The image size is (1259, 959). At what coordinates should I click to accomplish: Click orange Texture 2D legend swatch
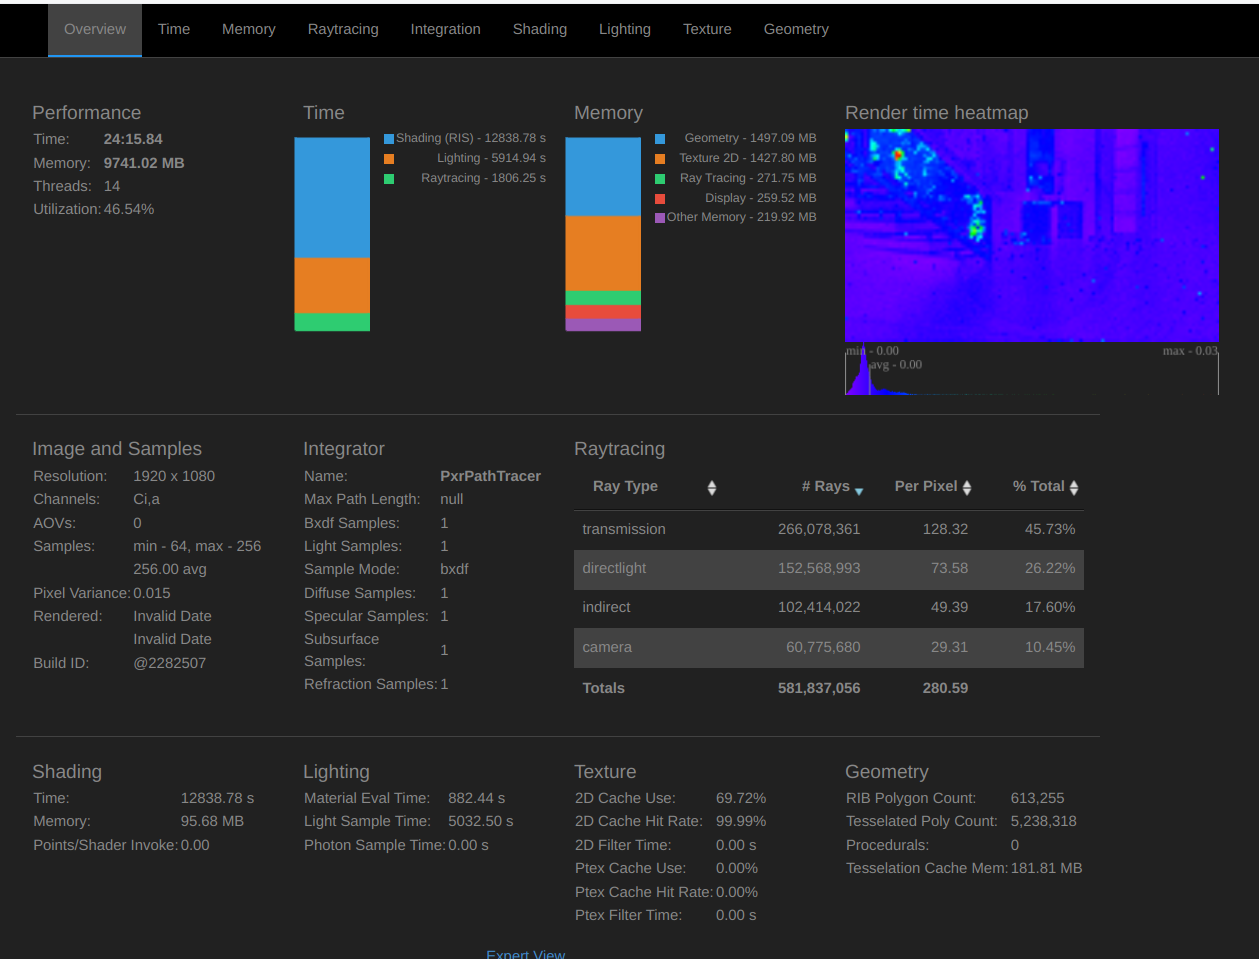pos(660,159)
